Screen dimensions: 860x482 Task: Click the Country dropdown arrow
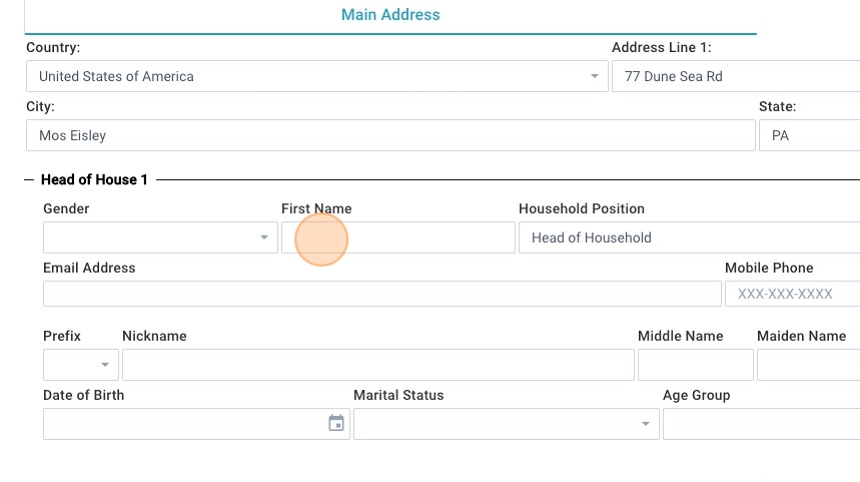(x=594, y=77)
